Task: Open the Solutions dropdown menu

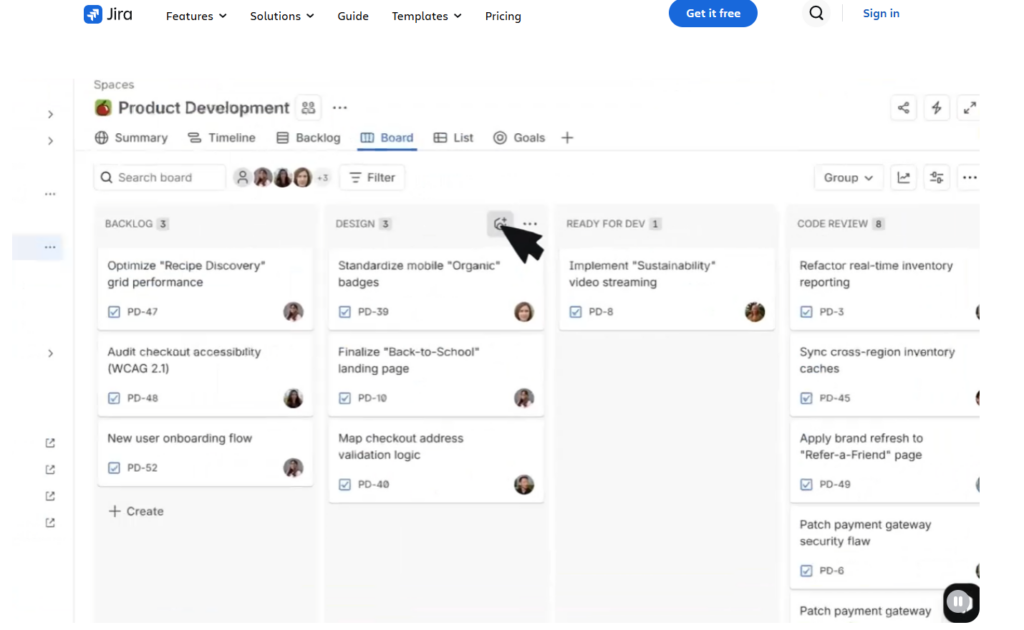Action: (x=281, y=16)
